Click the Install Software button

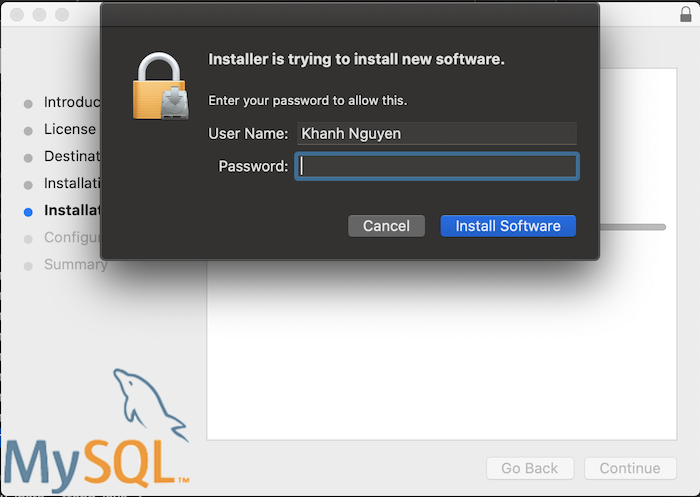click(508, 226)
